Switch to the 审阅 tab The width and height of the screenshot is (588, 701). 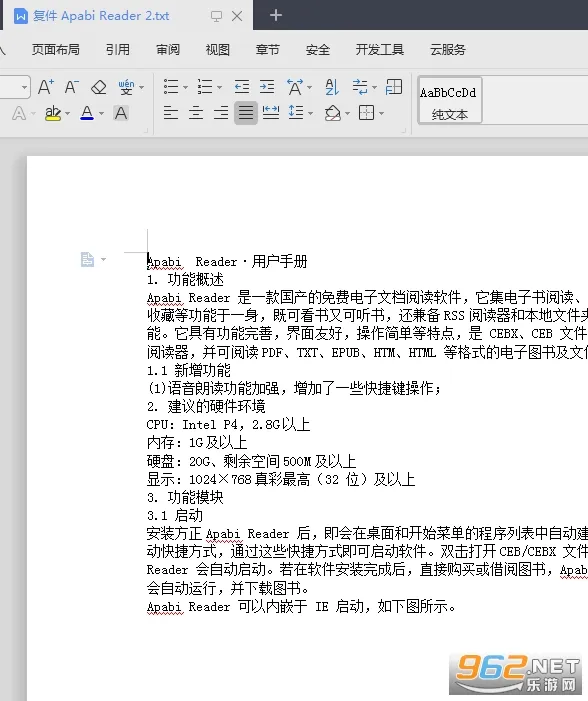(168, 50)
